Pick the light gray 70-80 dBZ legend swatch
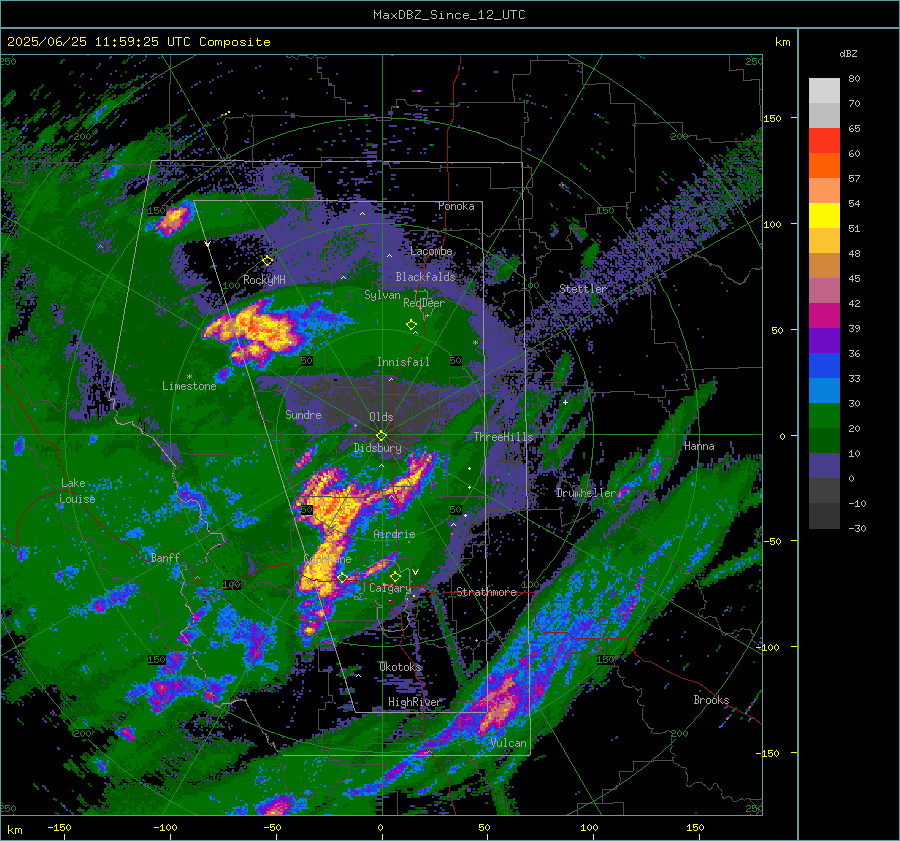 coord(824,91)
